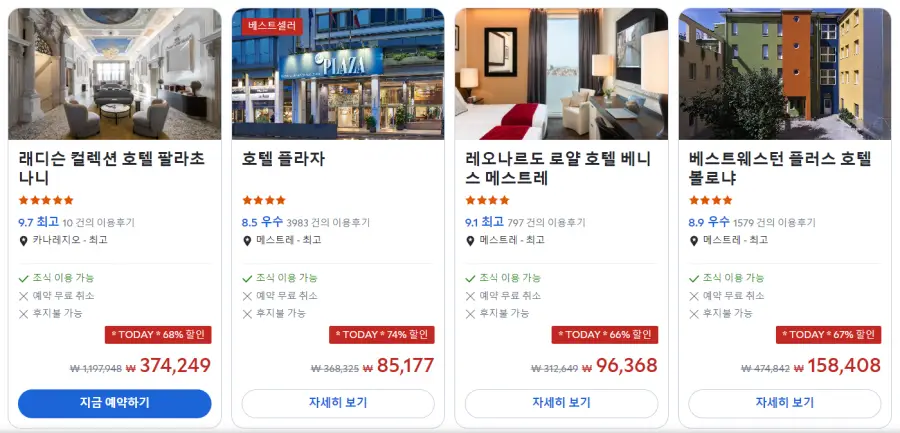Open 자세히 보기 for 레오나르도 로얄 호텔
This screenshot has width=900, height=433.
click(561, 403)
